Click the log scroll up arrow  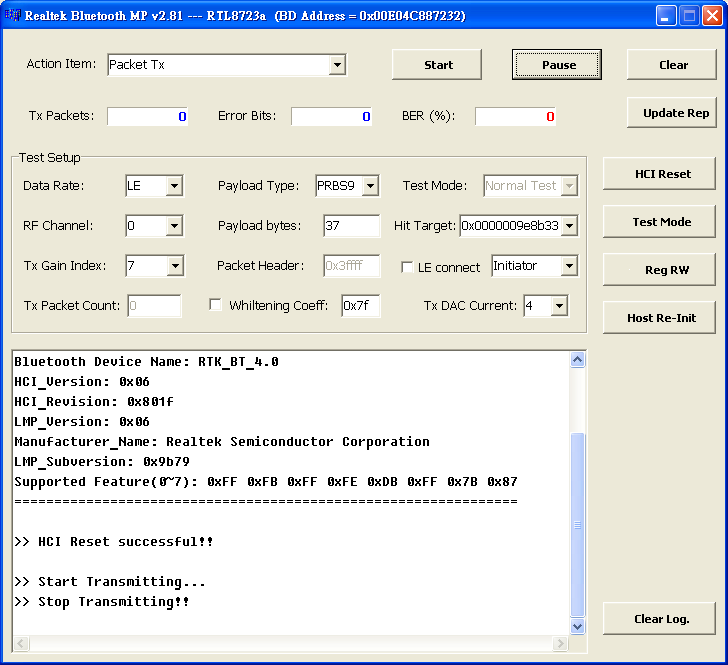pyautogui.click(x=577, y=360)
